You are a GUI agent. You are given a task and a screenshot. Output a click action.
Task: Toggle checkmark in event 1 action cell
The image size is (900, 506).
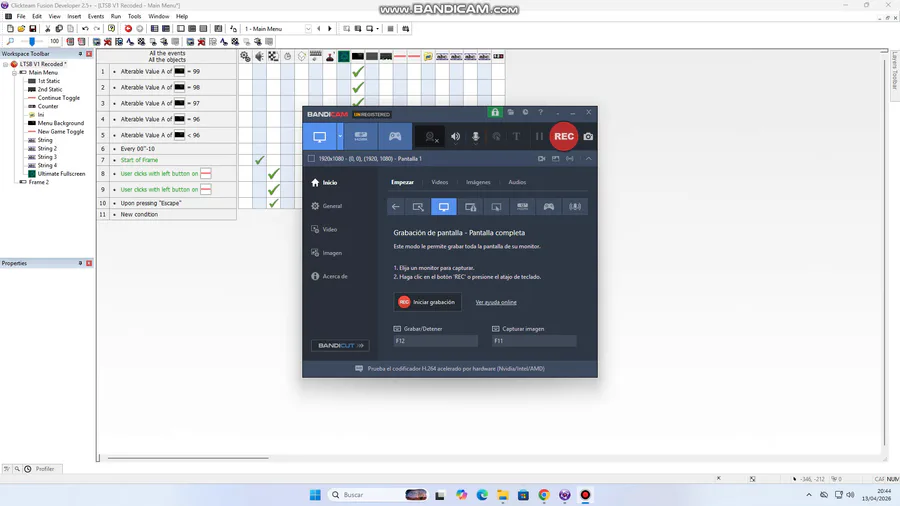click(358, 72)
